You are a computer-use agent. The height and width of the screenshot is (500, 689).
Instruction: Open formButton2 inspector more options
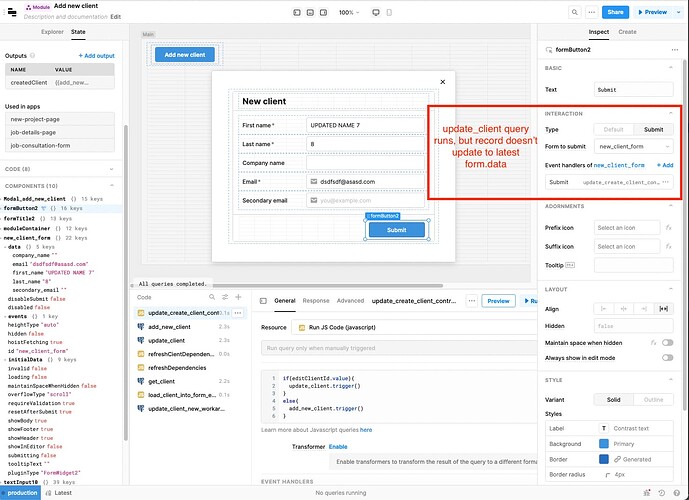point(675,50)
